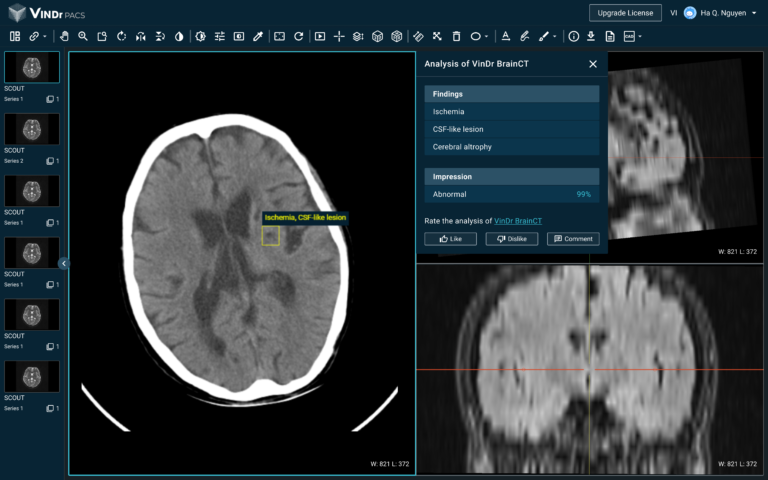Image resolution: width=768 pixels, height=480 pixels.
Task: Activate the crosshairs tool
Action: click(x=339, y=36)
